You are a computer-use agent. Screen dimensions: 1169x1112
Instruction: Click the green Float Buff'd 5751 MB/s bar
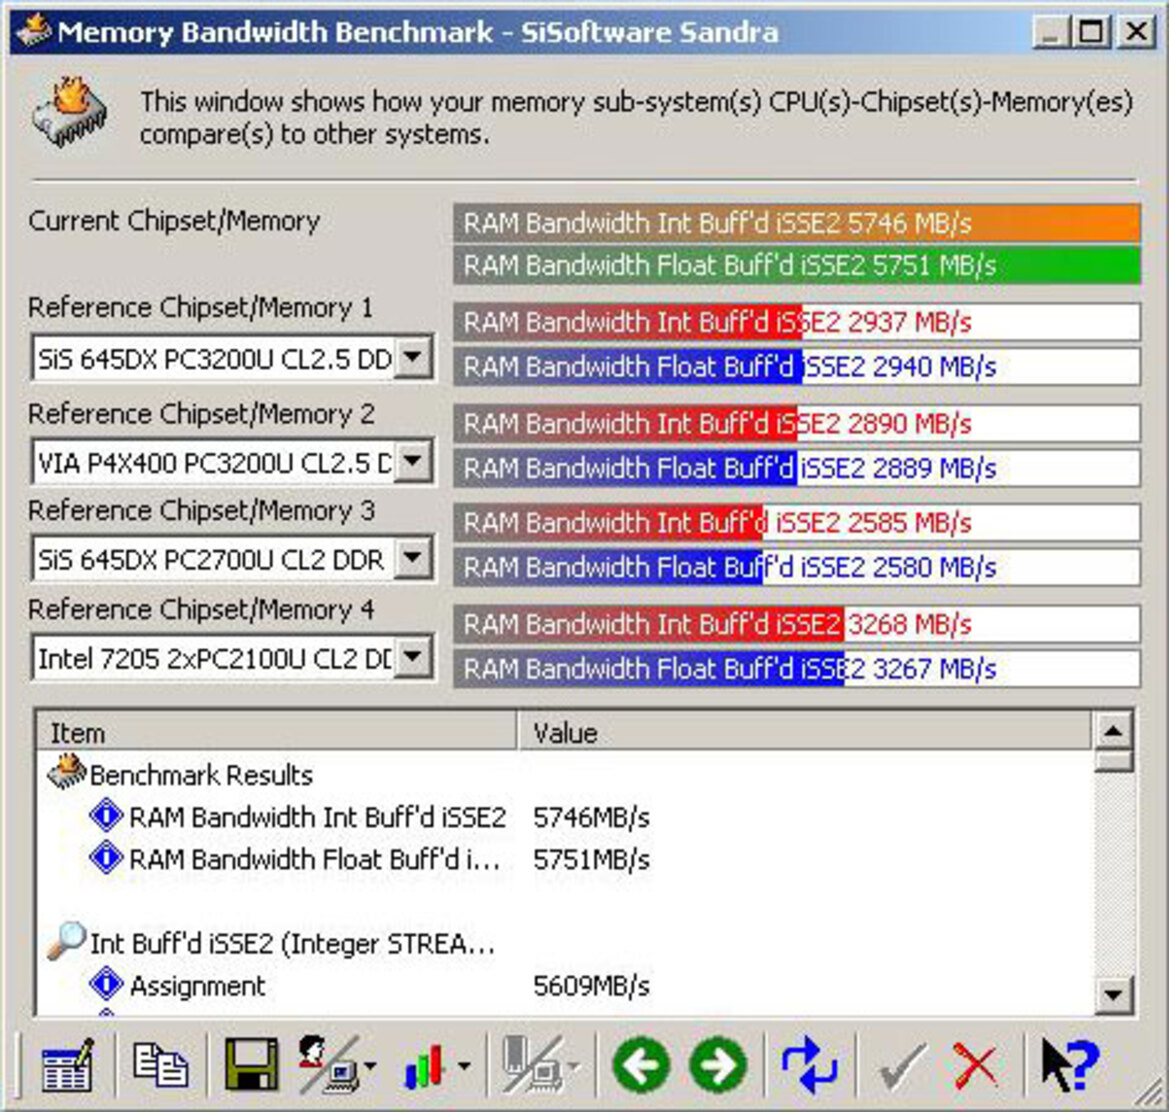point(797,265)
